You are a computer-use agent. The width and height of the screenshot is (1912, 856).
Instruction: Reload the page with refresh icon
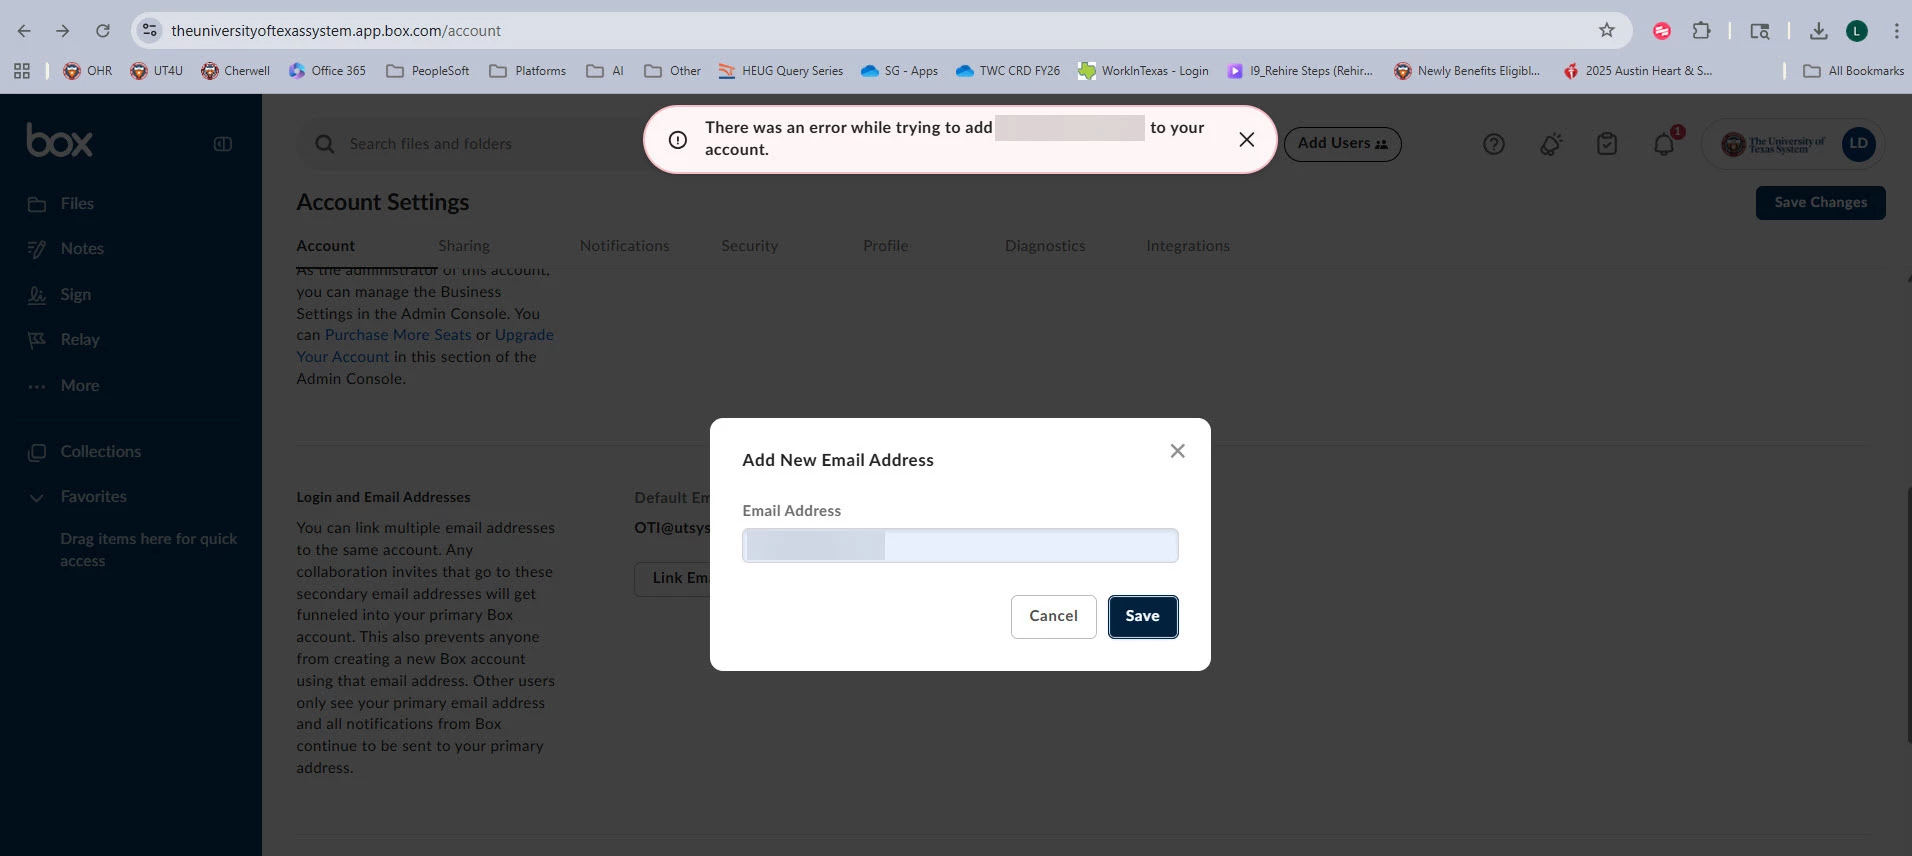pyautogui.click(x=102, y=31)
